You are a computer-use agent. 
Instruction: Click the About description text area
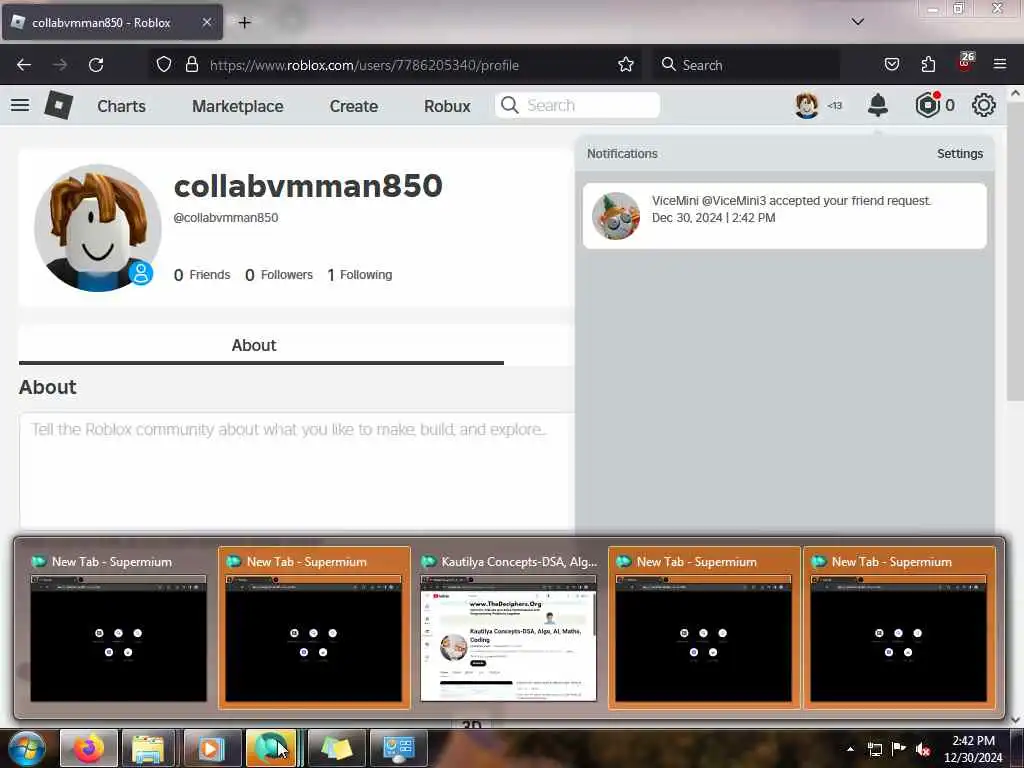[x=296, y=470]
